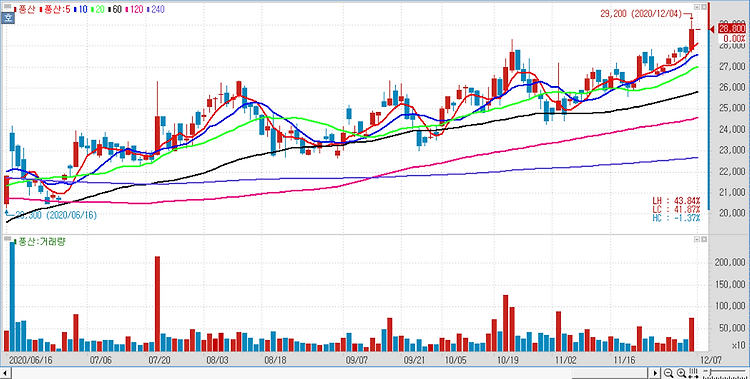
Task: Click the 07/20 date axis label
Action: pos(159,359)
